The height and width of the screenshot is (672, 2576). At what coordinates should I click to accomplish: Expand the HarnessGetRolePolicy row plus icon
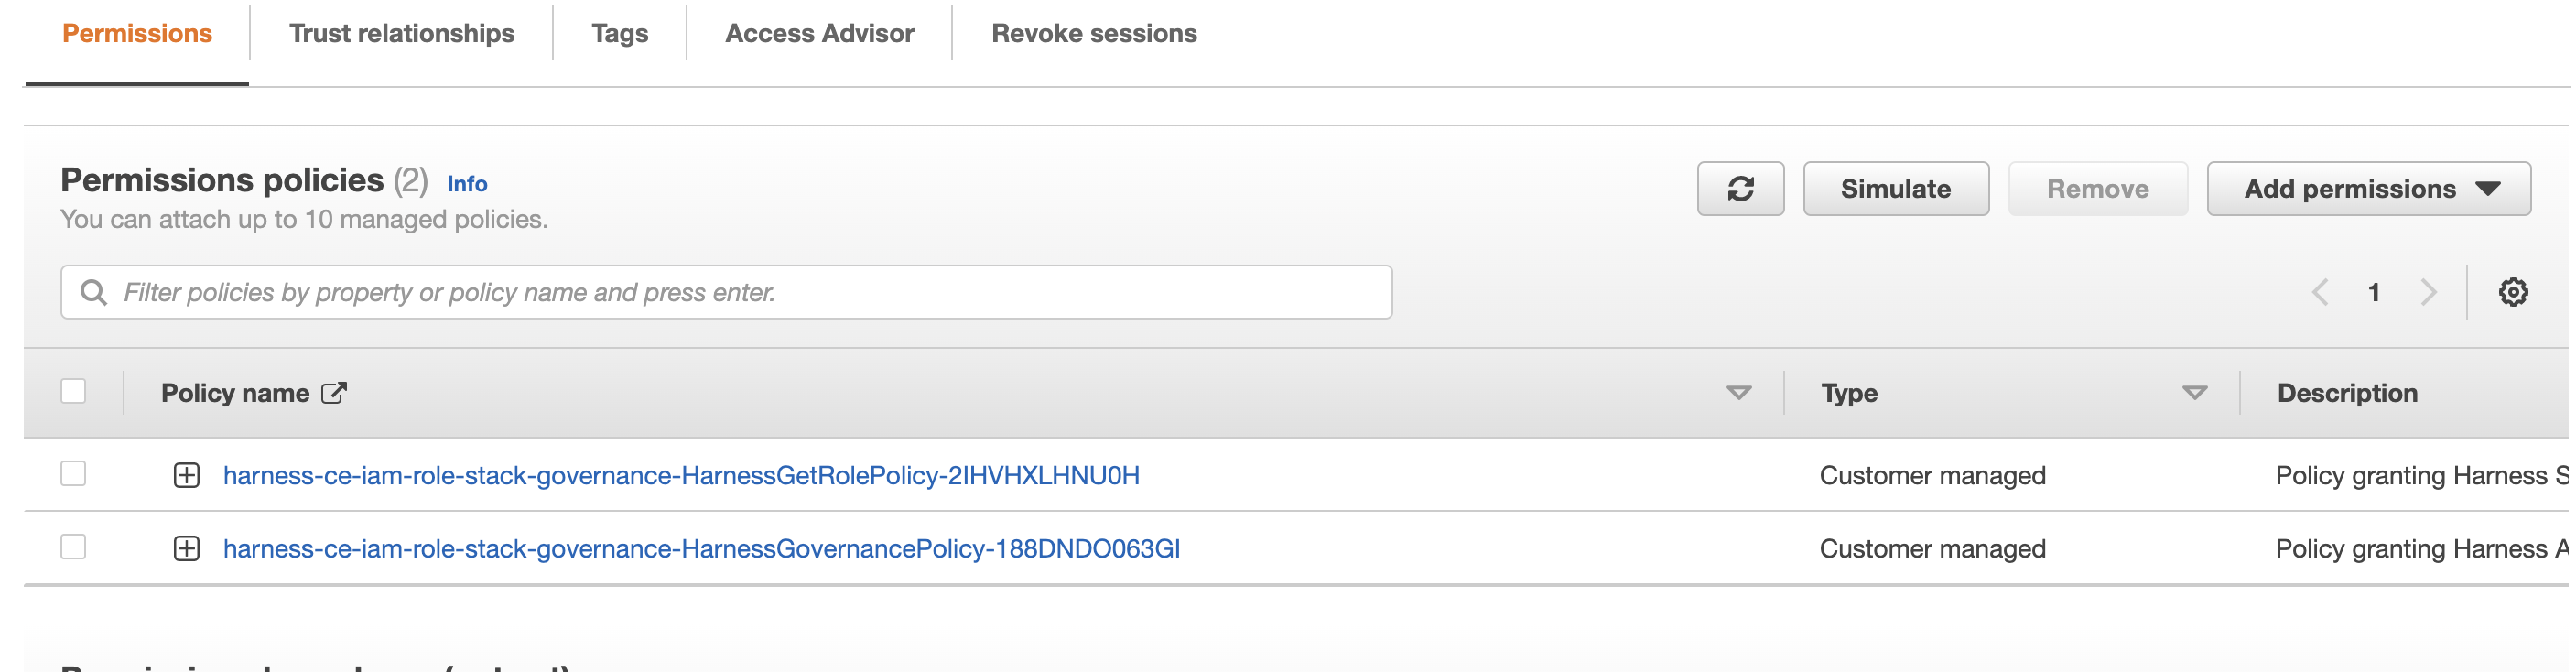(187, 475)
